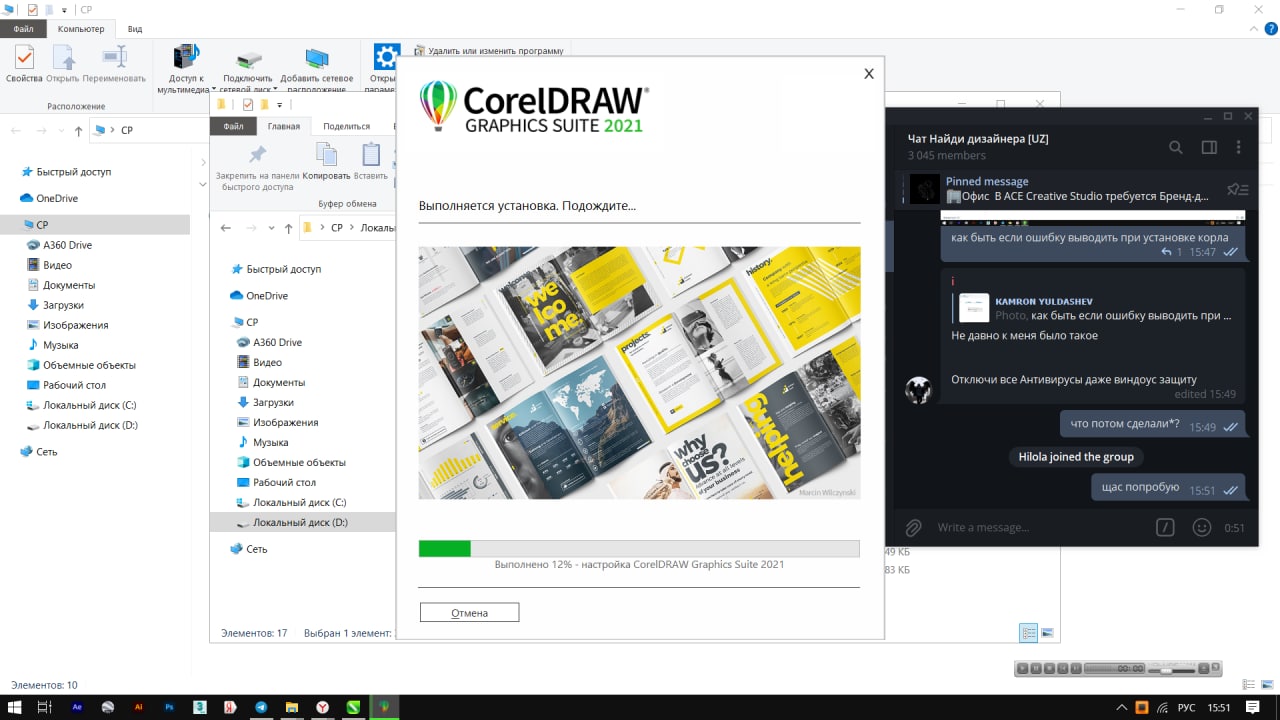This screenshot has height=720, width=1280.
Task: Open Telegram from the taskbar
Action: 261,707
